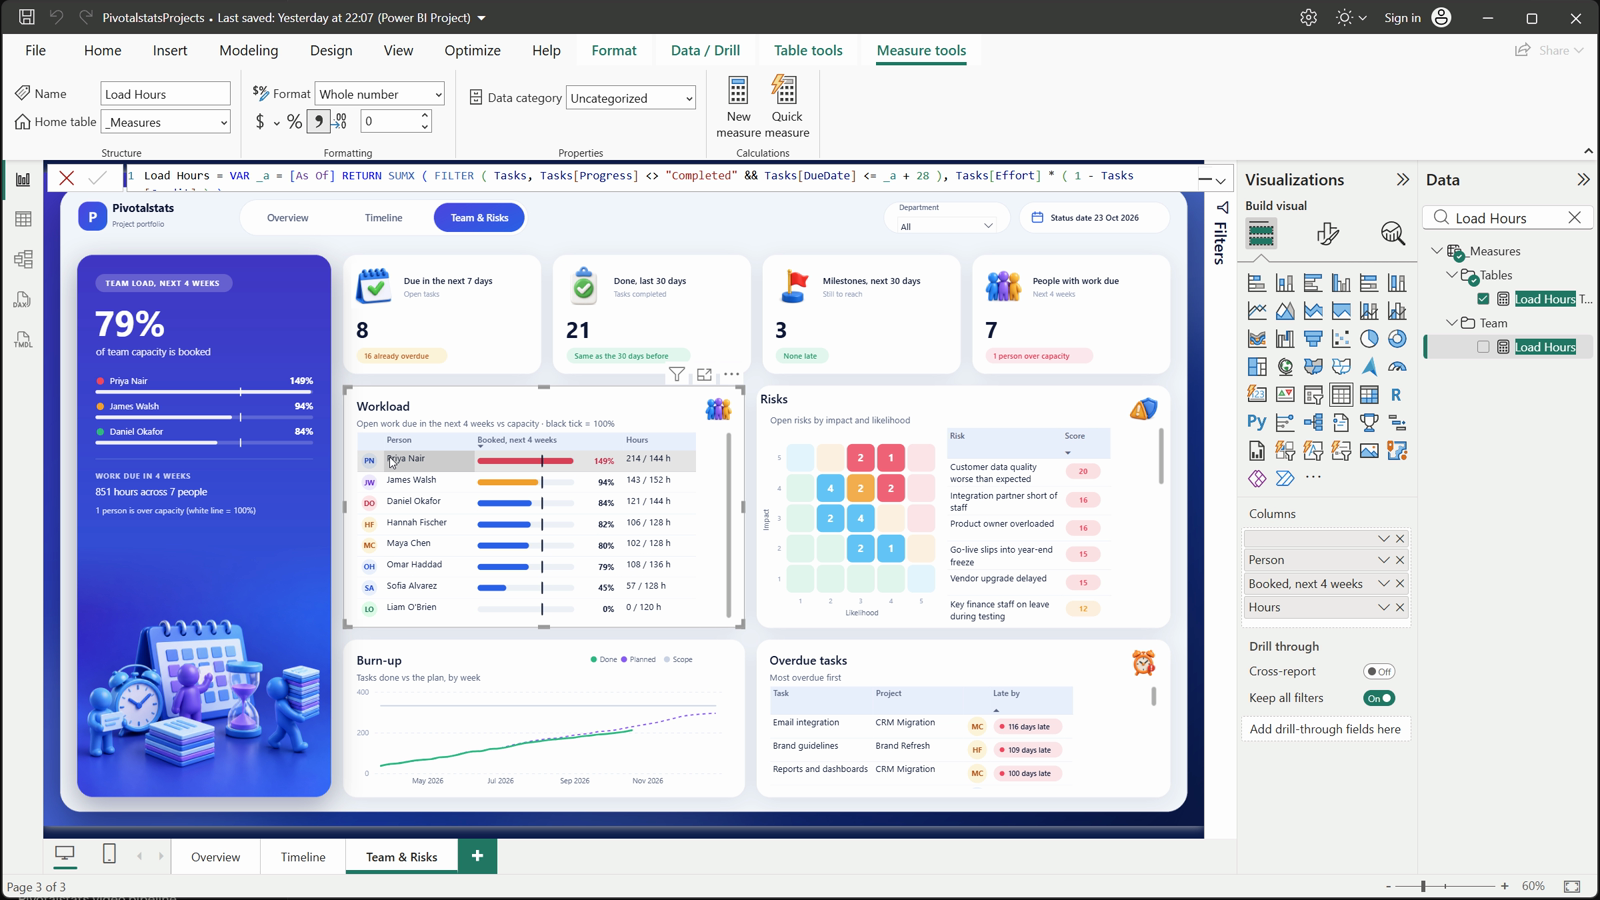
Task: Open Model view in left sidebar
Action: 23,259
